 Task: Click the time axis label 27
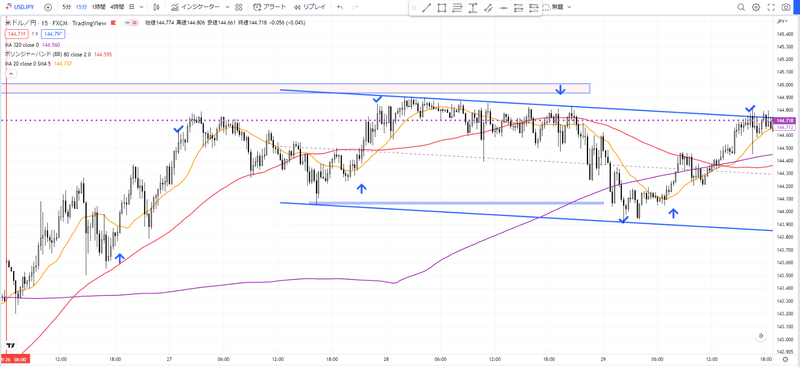[x=169, y=359]
